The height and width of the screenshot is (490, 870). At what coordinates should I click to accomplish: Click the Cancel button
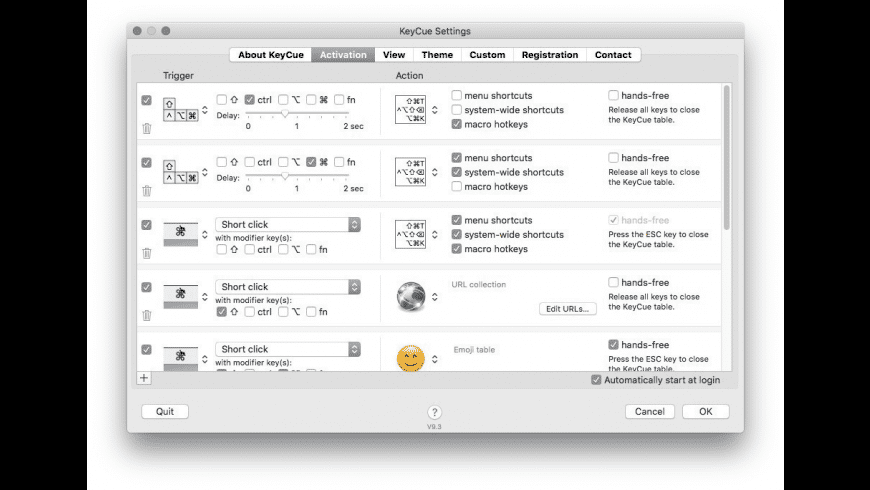pyautogui.click(x=650, y=411)
